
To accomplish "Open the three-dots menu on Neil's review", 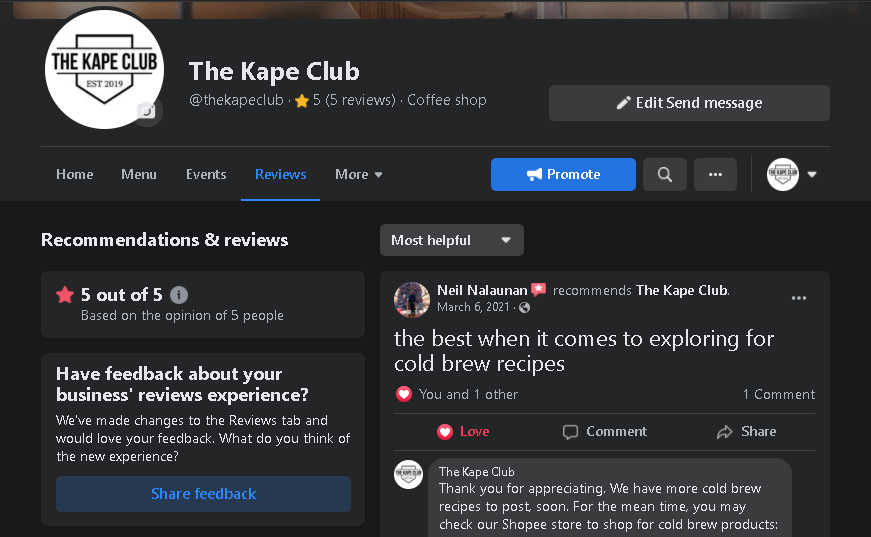I will (x=799, y=298).
